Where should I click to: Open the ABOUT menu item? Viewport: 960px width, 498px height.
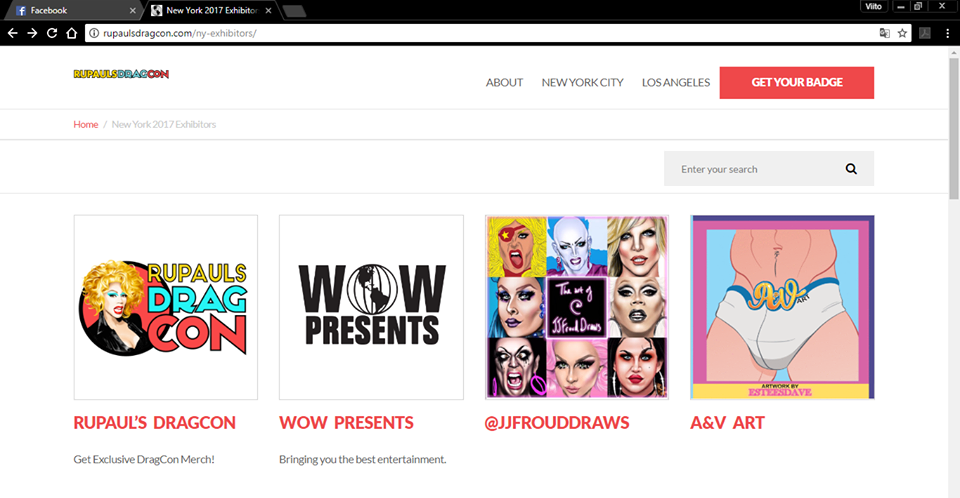point(504,83)
